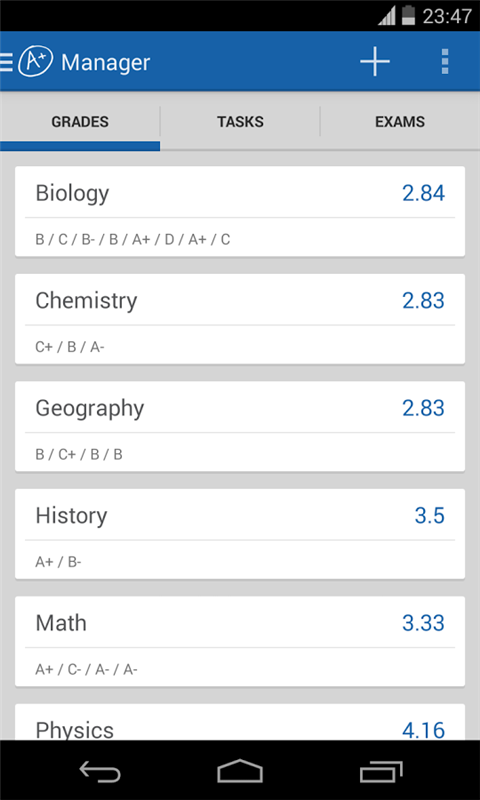Open the History subject card

point(240,534)
